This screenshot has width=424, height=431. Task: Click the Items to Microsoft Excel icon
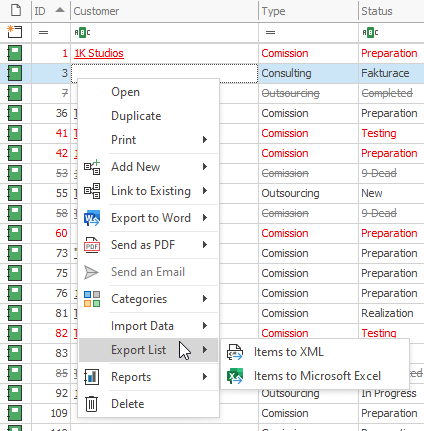[x=235, y=376]
